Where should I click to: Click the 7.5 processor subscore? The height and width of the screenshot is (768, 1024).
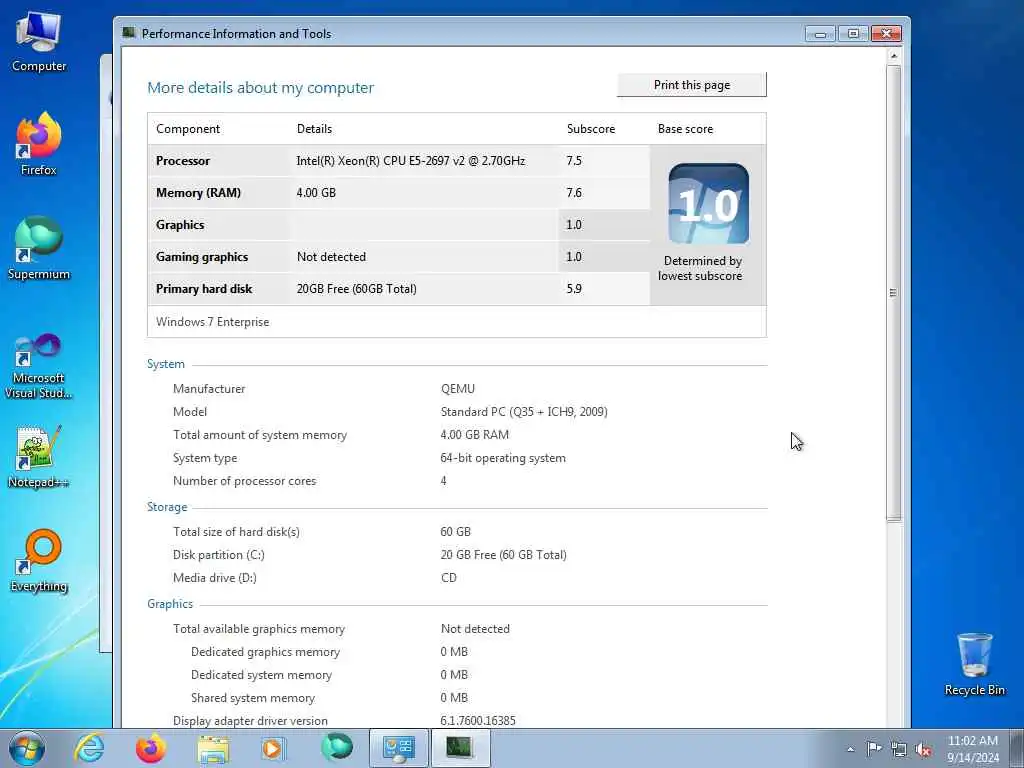(x=574, y=161)
